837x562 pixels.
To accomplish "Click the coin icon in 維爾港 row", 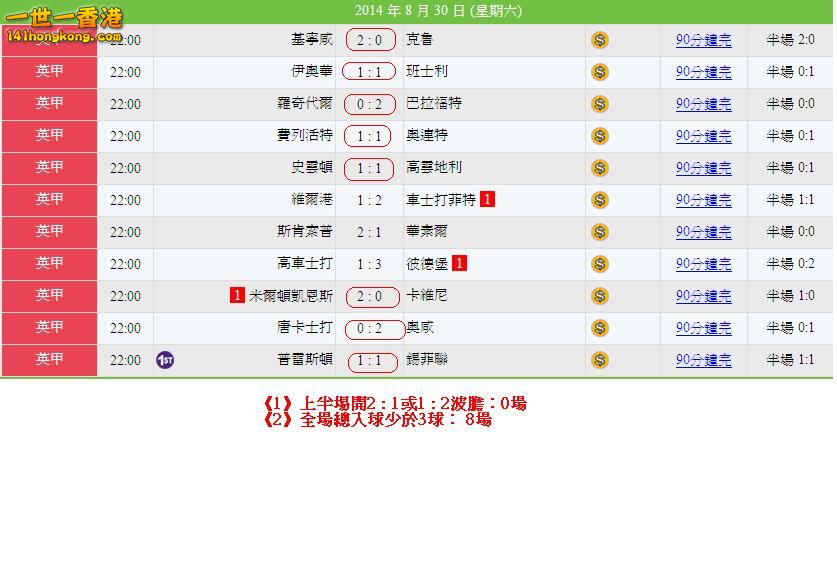I will 599,200.
